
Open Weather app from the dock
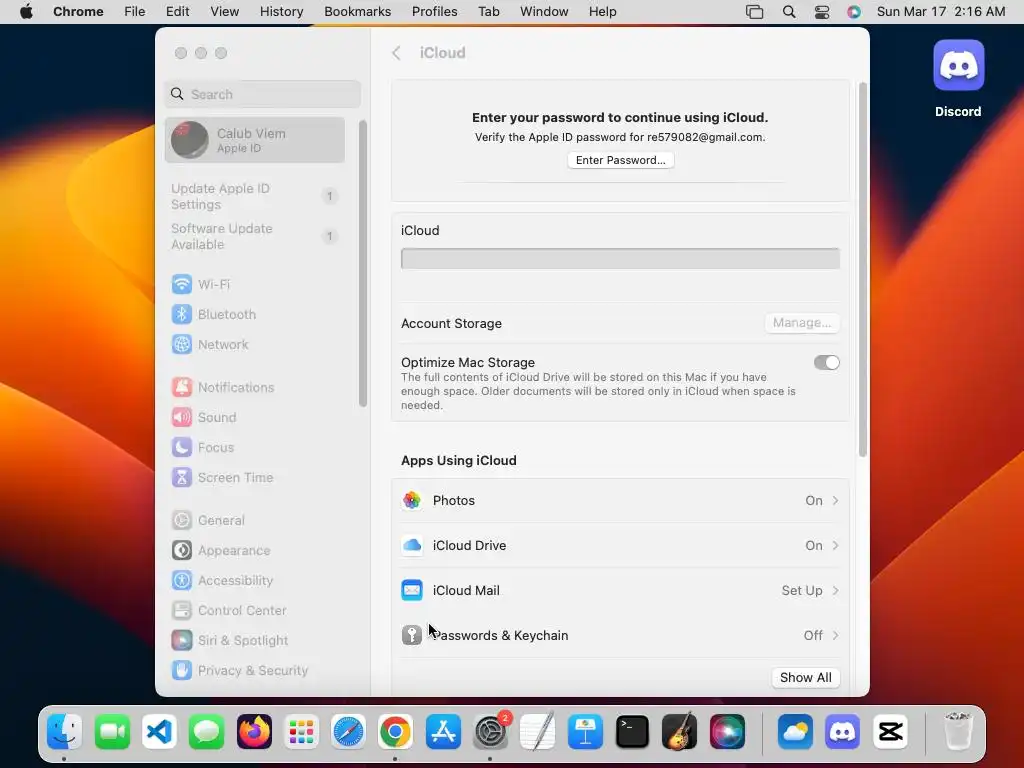tap(795, 731)
